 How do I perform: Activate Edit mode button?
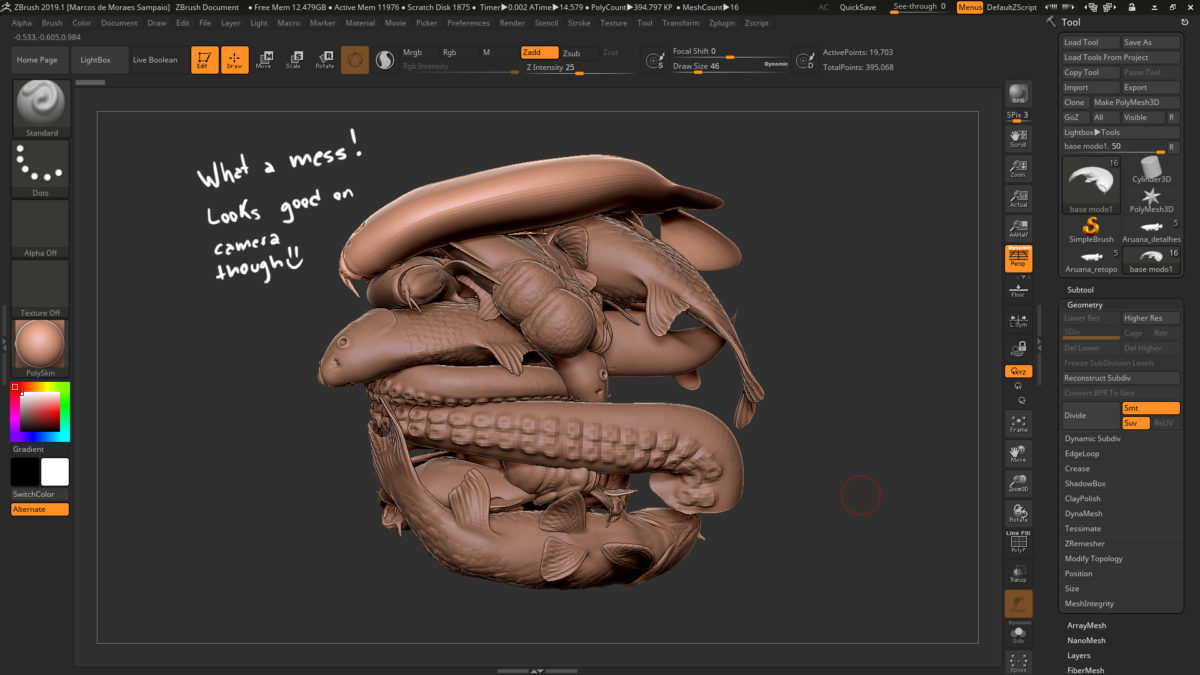pos(204,60)
